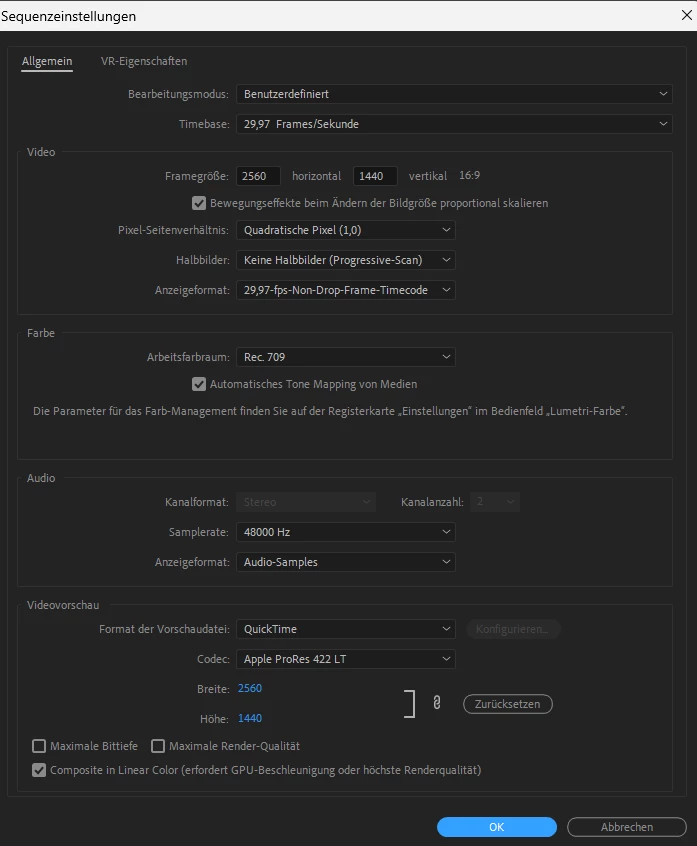Viewport: 697px width, 846px height.
Task: Click the Lumetri-Farbe color management note
Action: 330,411
